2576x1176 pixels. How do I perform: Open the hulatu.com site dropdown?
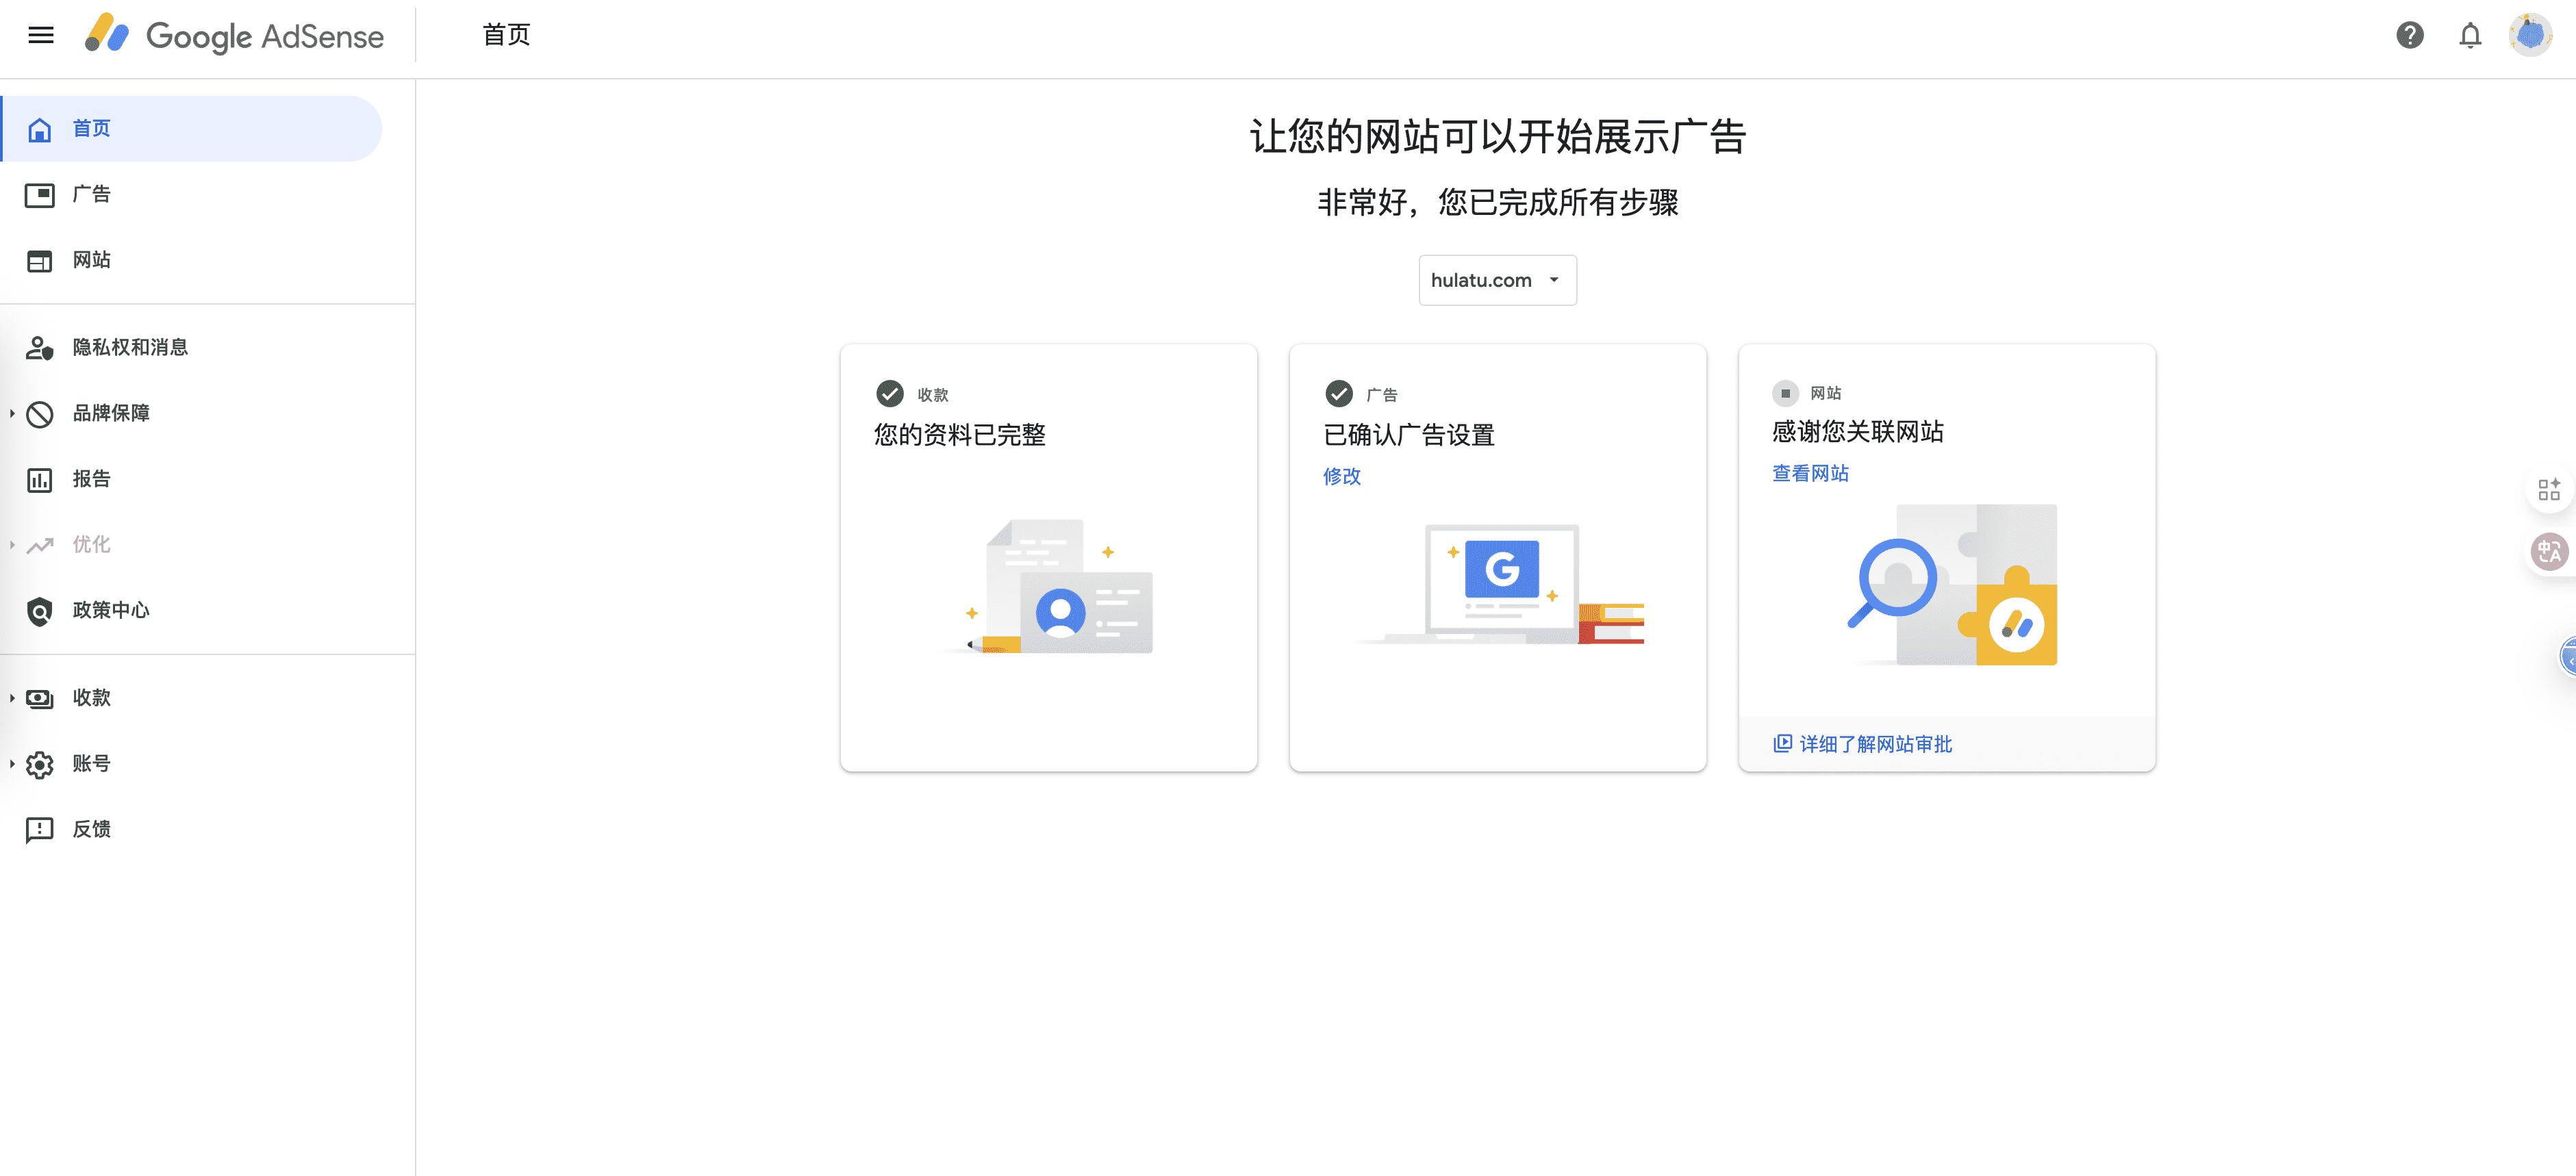tap(1497, 280)
